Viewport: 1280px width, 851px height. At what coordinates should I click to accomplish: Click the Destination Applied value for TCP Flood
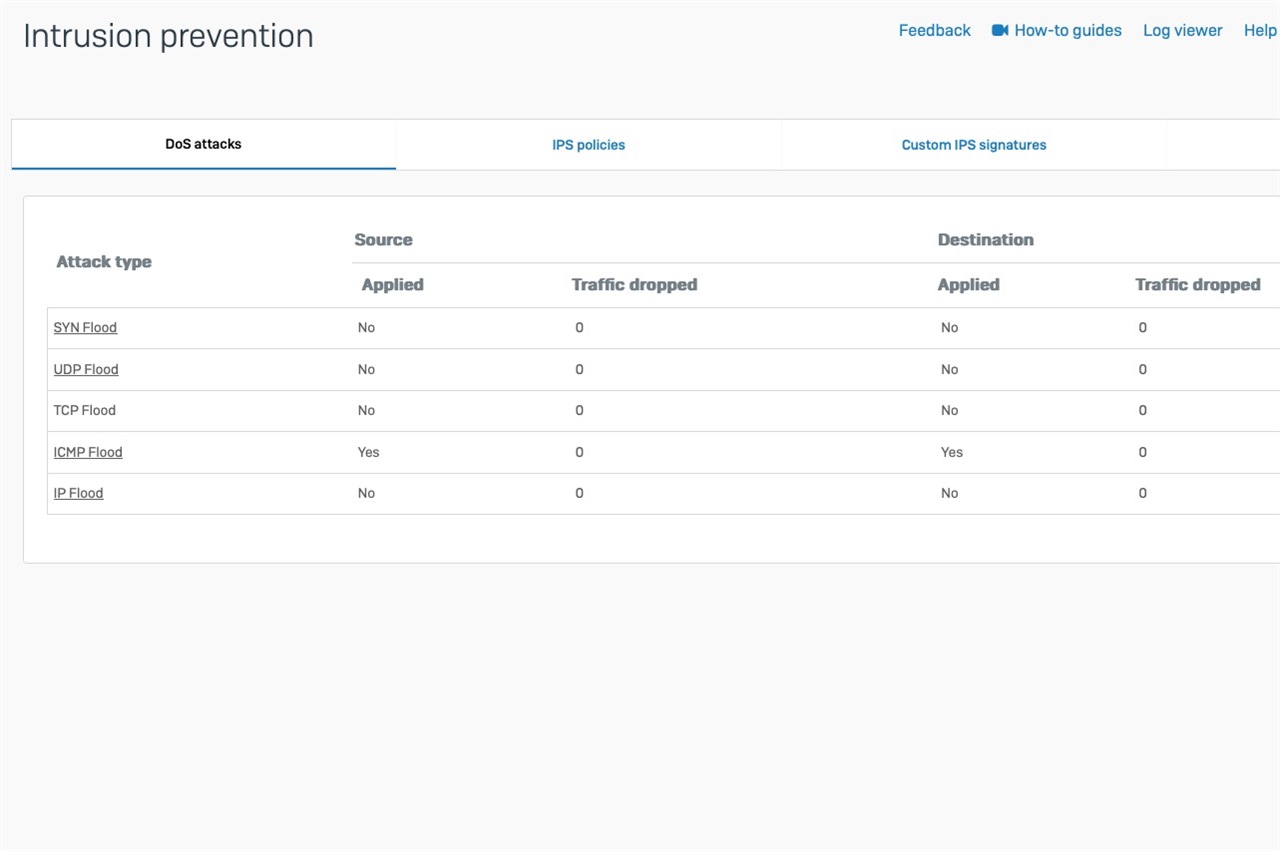(949, 411)
